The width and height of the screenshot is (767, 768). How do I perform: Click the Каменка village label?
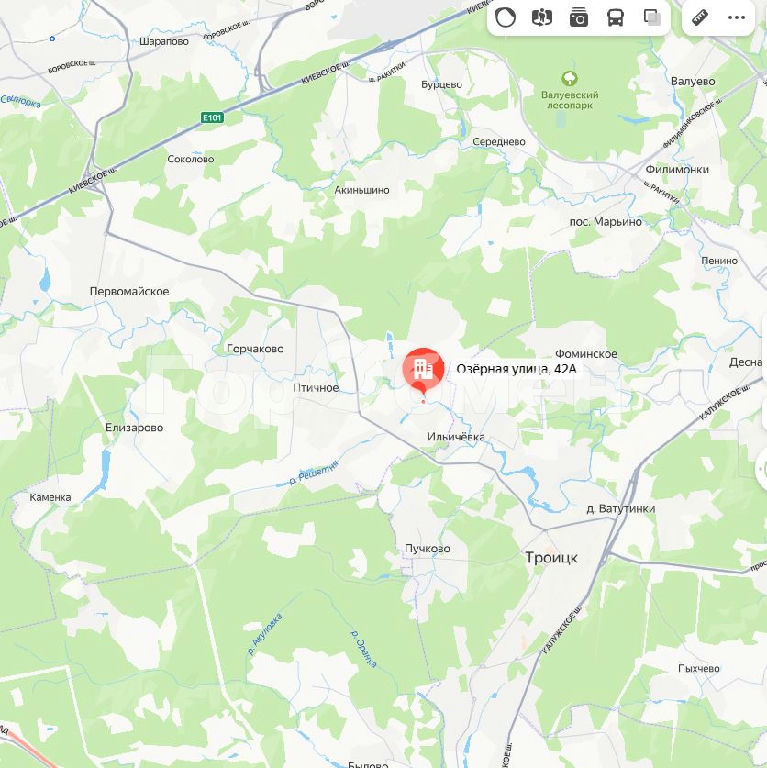point(50,498)
